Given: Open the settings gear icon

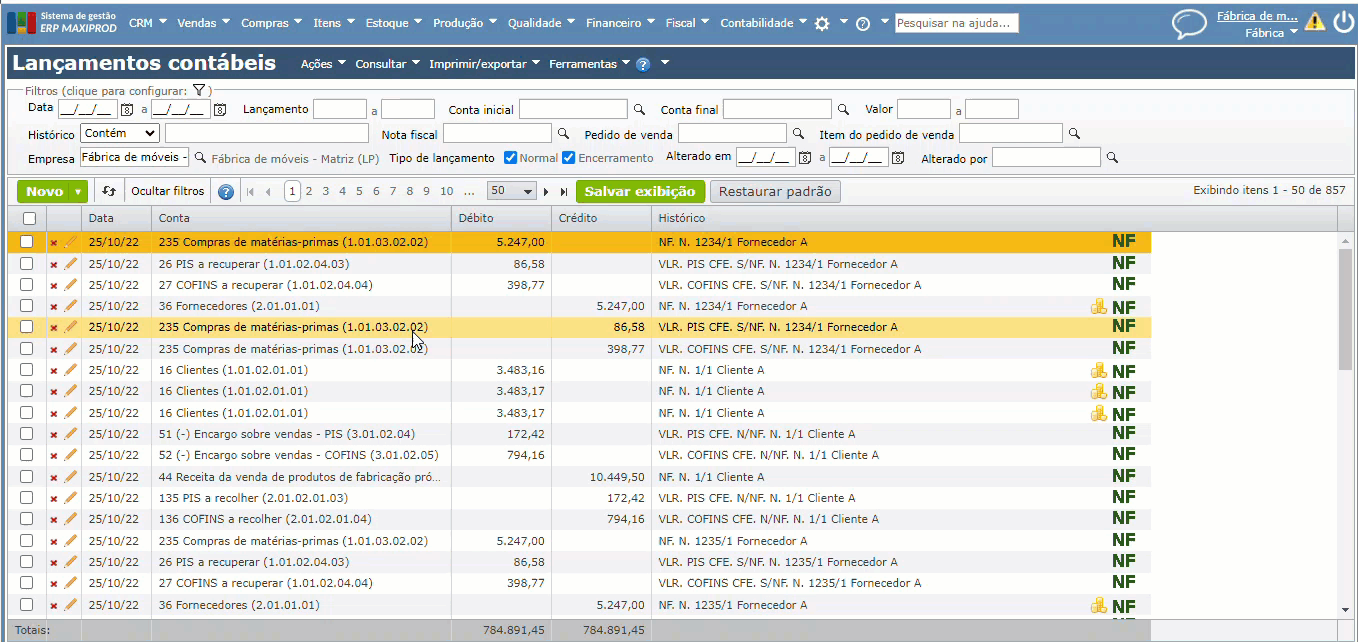Looking at the screenshot, I should 822,23.
